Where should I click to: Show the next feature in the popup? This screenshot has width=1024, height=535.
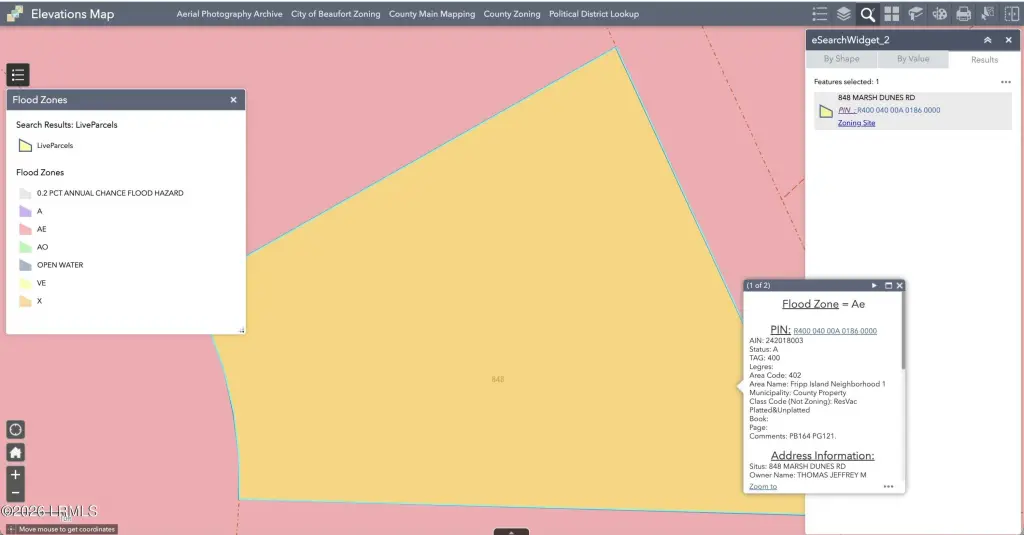tap(874, 286)
